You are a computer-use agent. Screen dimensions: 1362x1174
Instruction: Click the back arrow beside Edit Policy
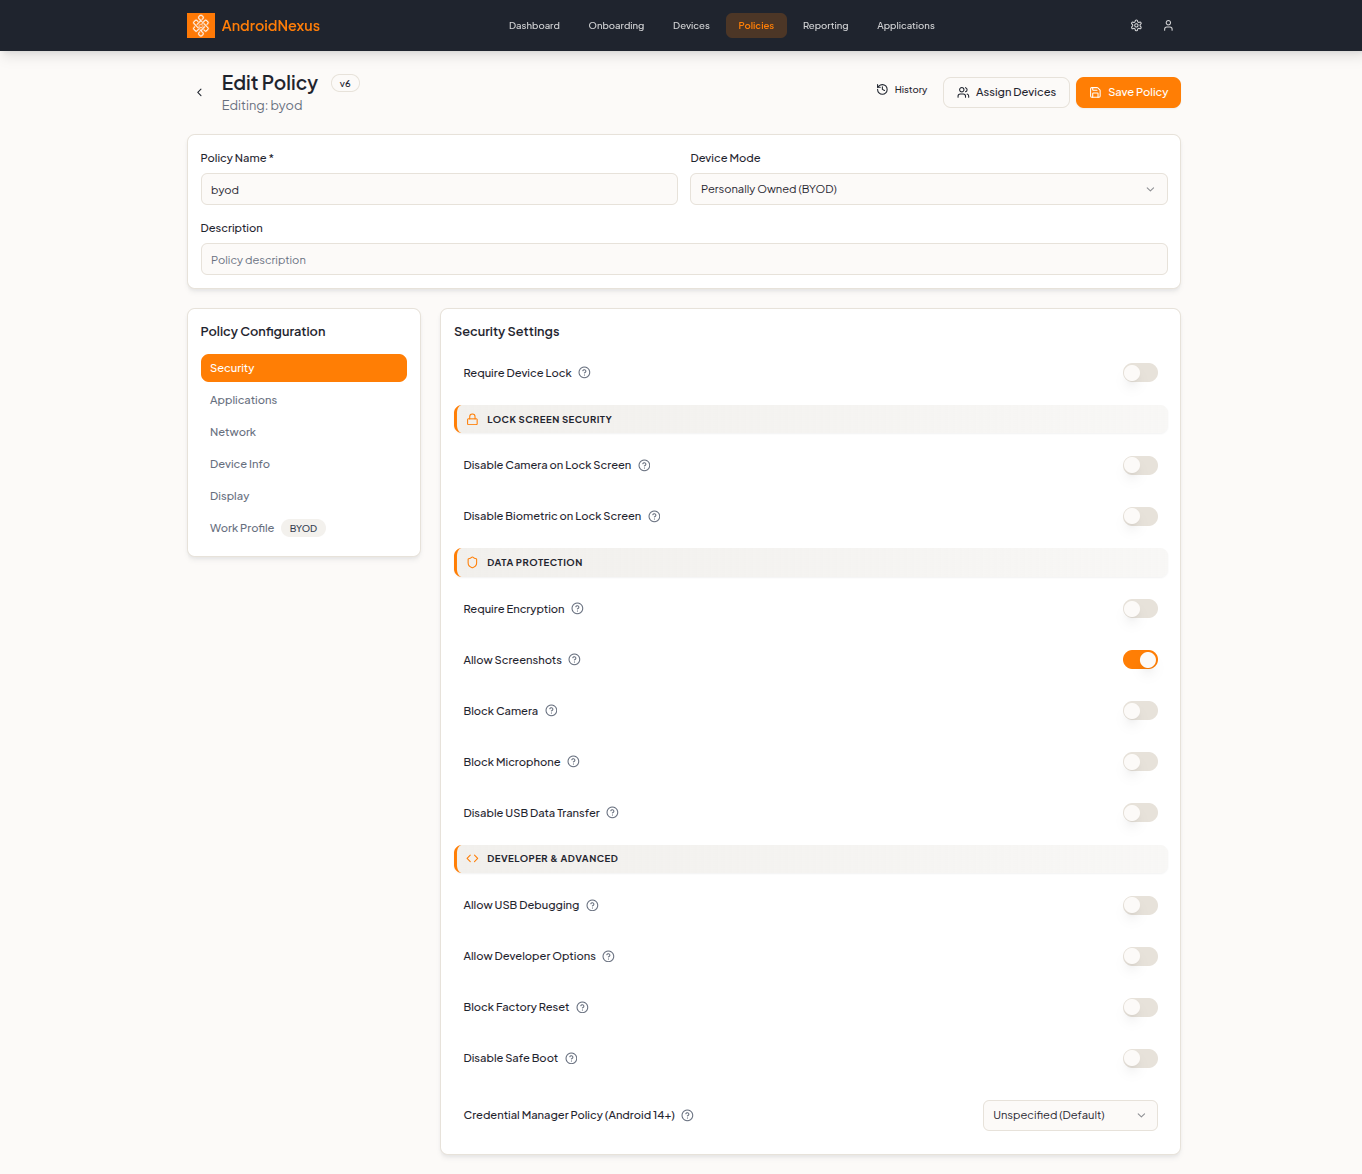pos(199,92)
